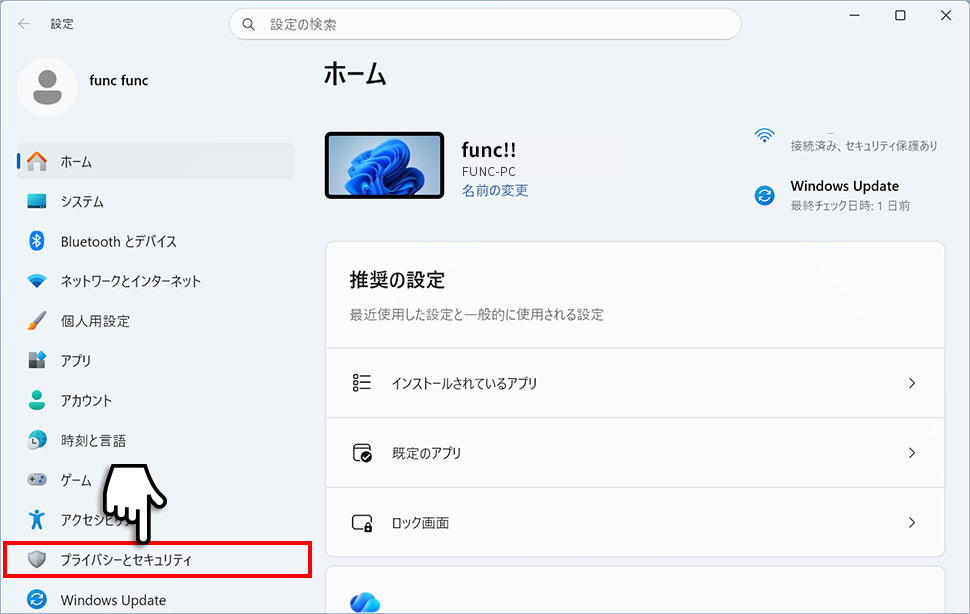This screenshot has height=614, width=970.
Task: Select ゲーム in sidebar
Action: click(x=156, y=479)
